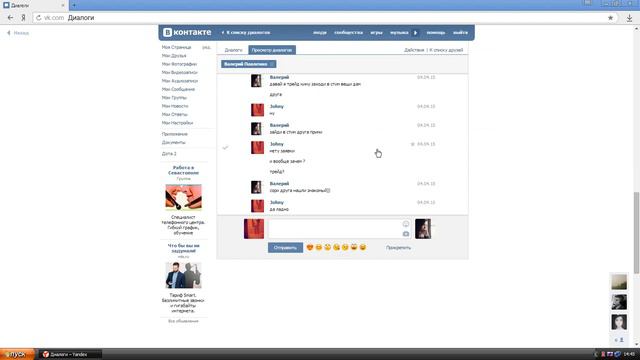Click the browser back arrow
The height and width of the screenshot is (360, 640).
point(10,18)
